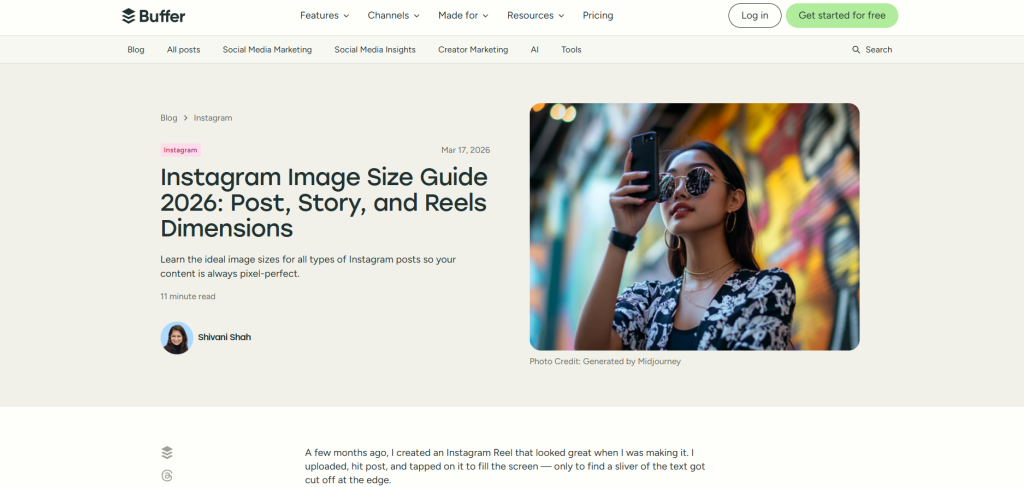Expand the Channels menu
1024x487 pixels.
coord(394,16)
